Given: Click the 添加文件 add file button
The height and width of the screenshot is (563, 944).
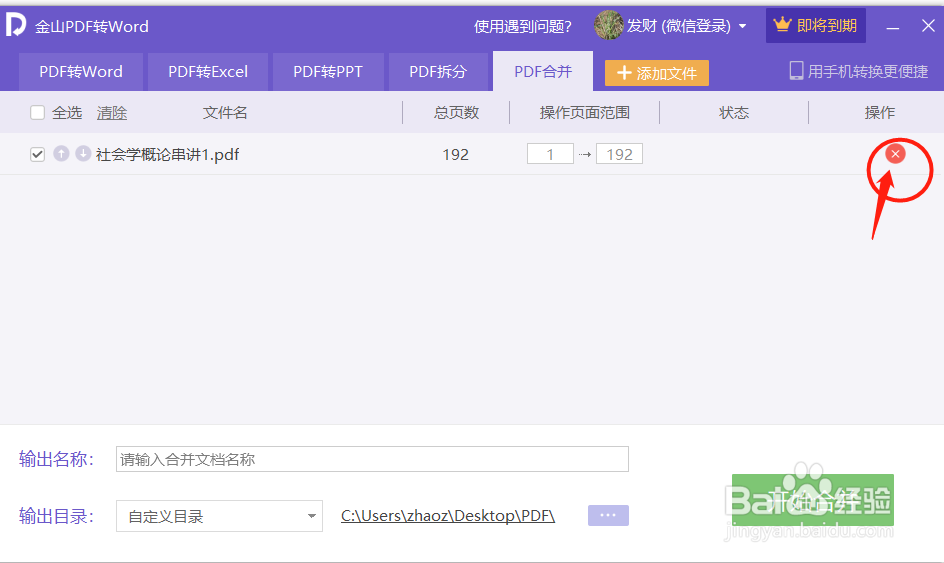Looking at the screenshot, I should pos(656,73).
